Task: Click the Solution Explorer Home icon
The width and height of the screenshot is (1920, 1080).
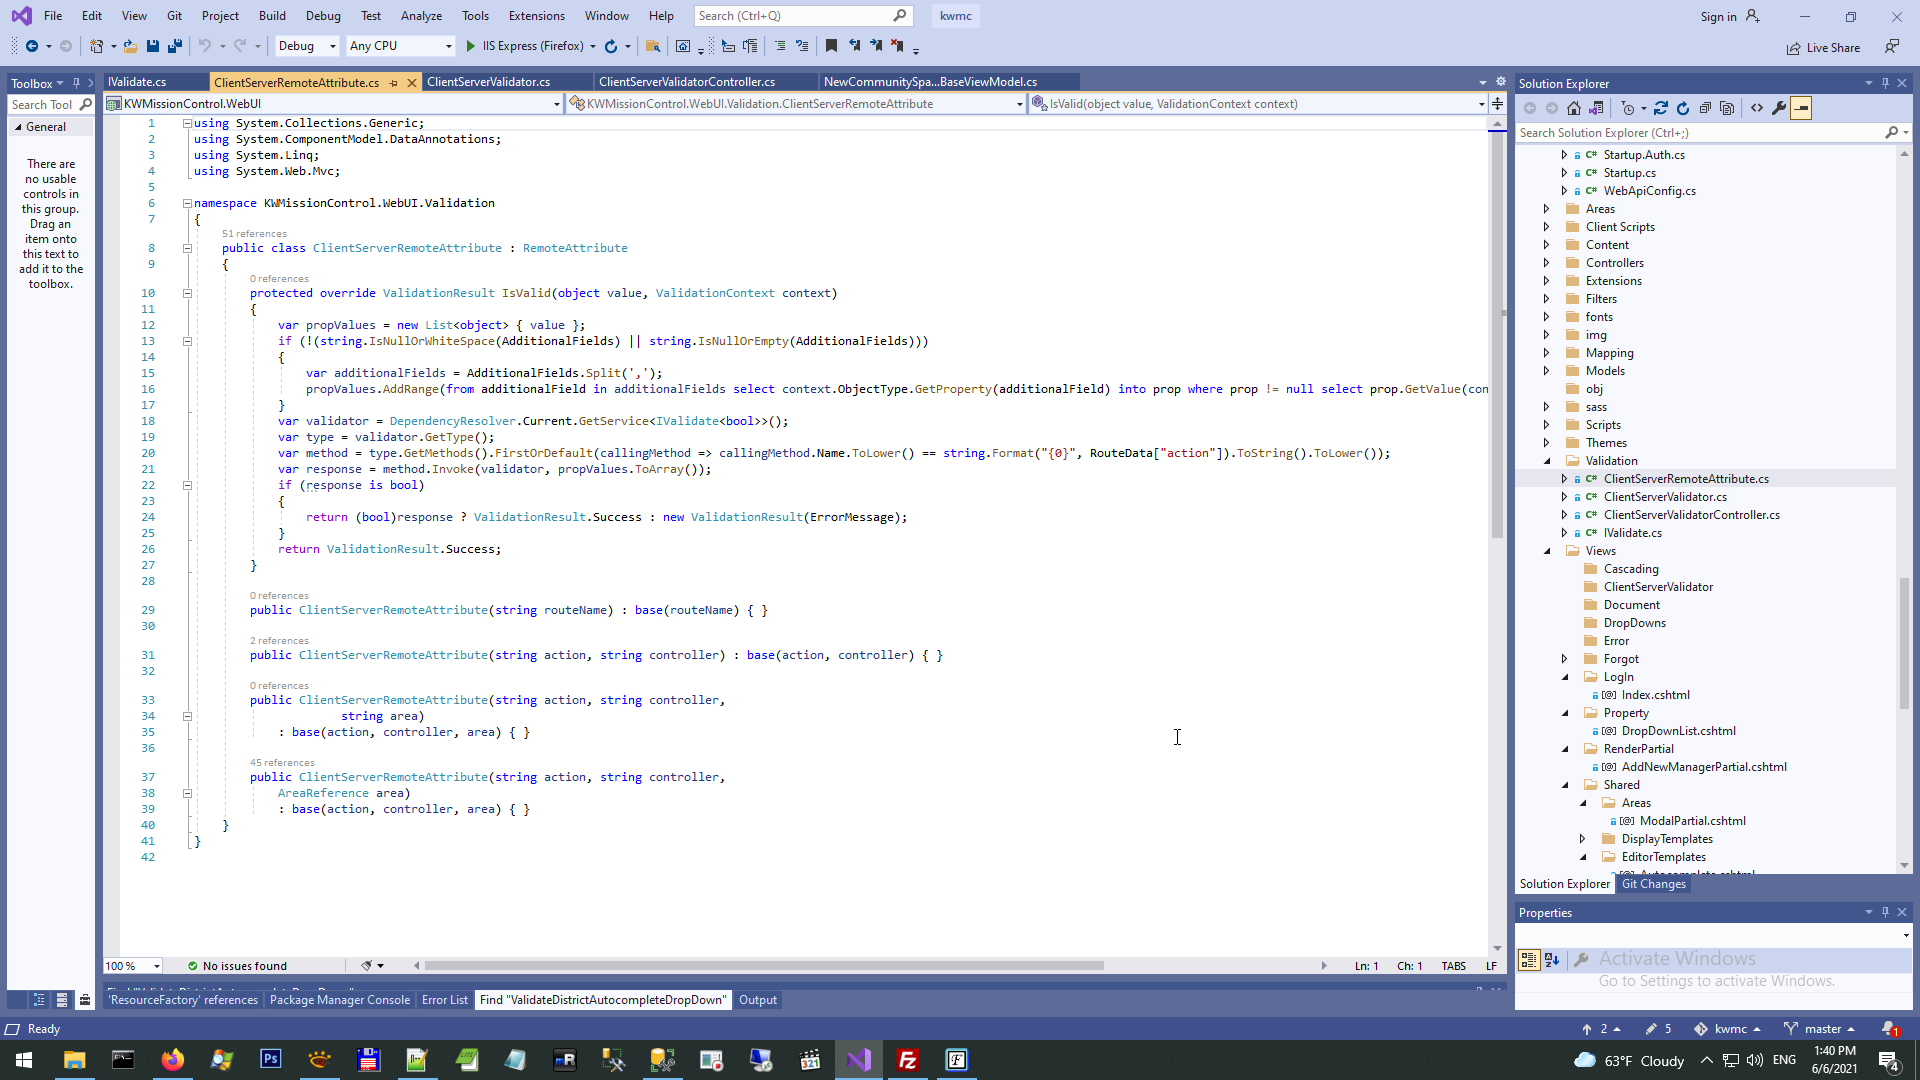Action: coord(1574,108)
